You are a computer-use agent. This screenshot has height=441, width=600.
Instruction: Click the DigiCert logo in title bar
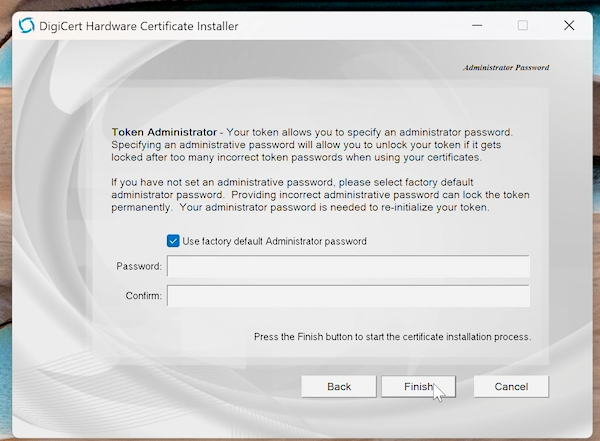[x=27, y=25]
